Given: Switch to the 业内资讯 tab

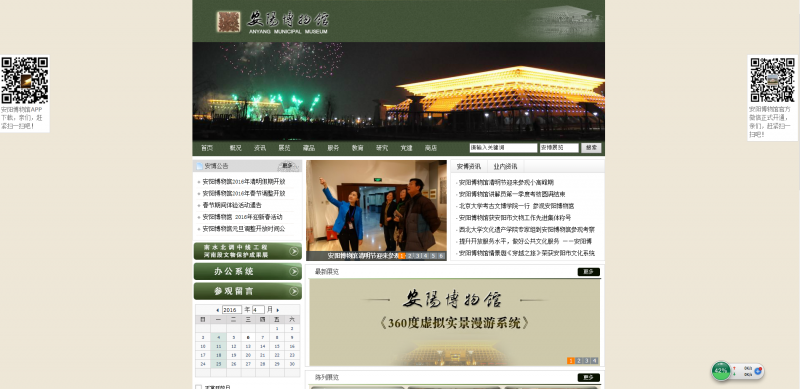Looking at the screenshot, I should [x=505, y=166].
